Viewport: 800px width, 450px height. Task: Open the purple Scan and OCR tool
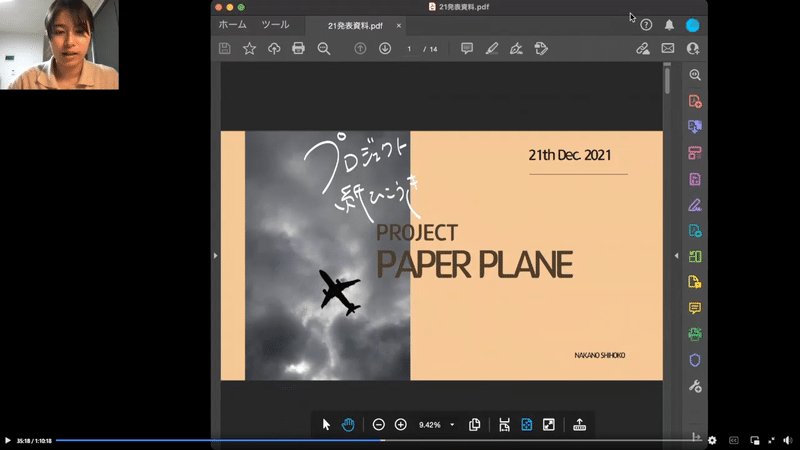coord(695,179)
